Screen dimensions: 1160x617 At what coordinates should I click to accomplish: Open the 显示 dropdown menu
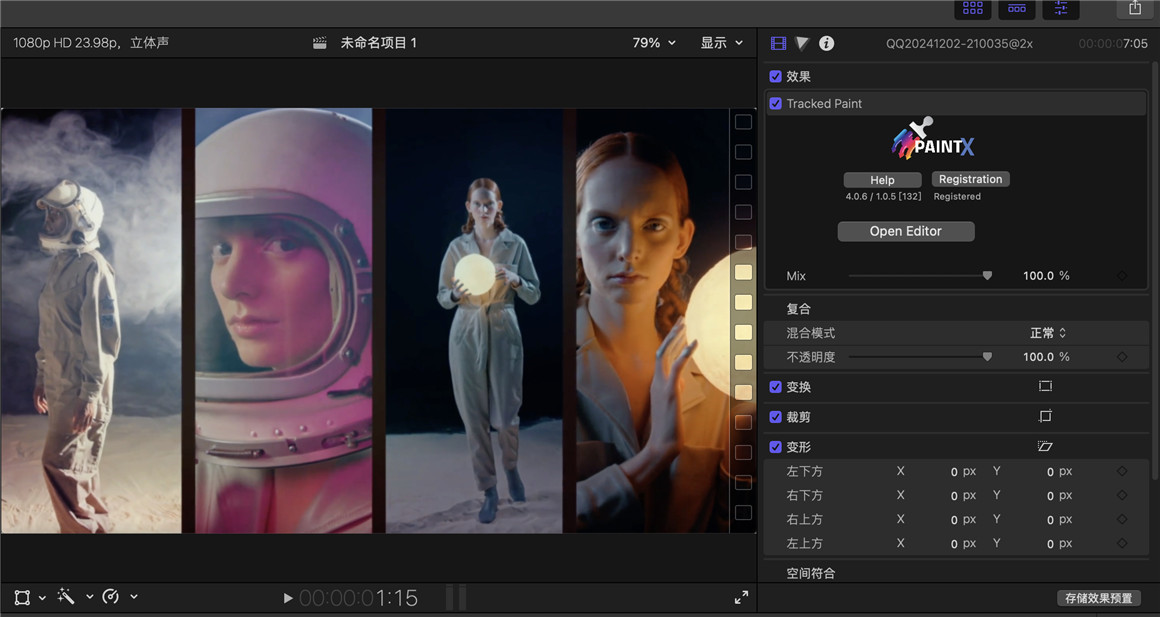tap(722, 42)
